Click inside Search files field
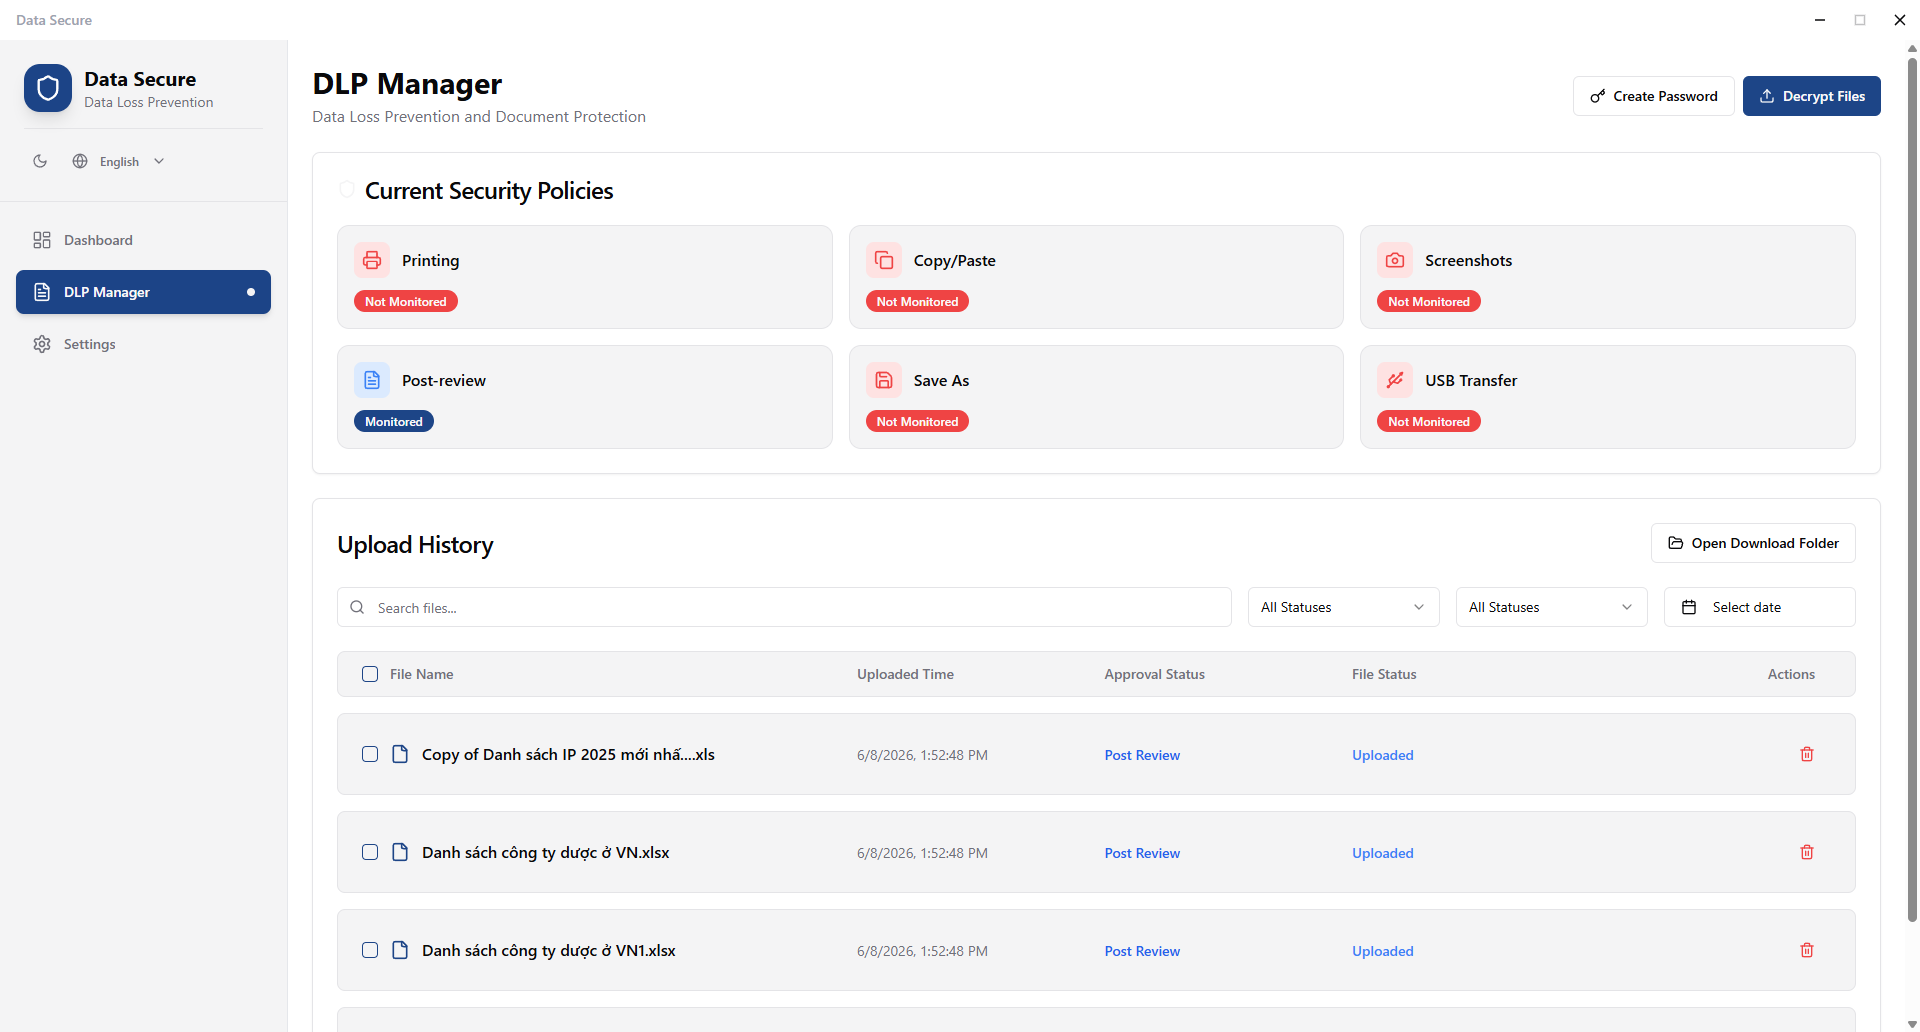The image size is (1920, 1032). pos(784,607)
